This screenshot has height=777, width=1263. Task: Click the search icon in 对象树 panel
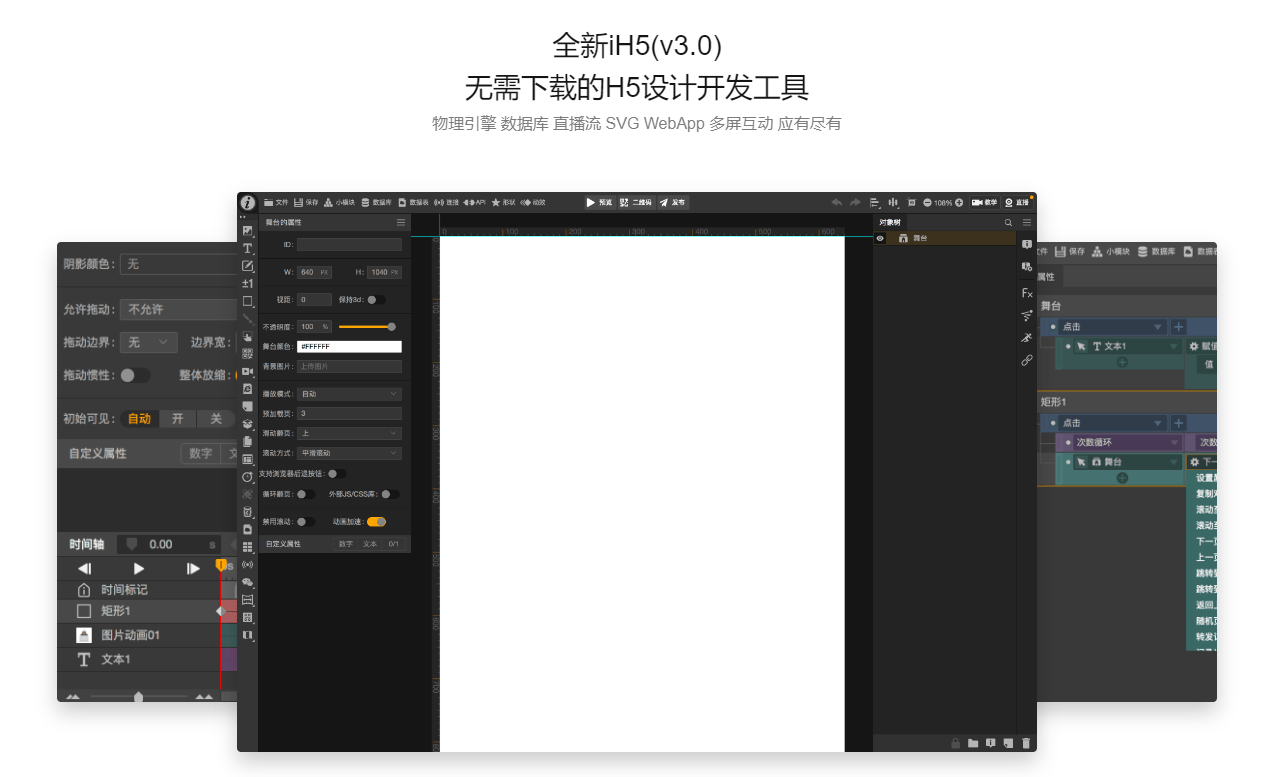click(x=1008, y=222)
